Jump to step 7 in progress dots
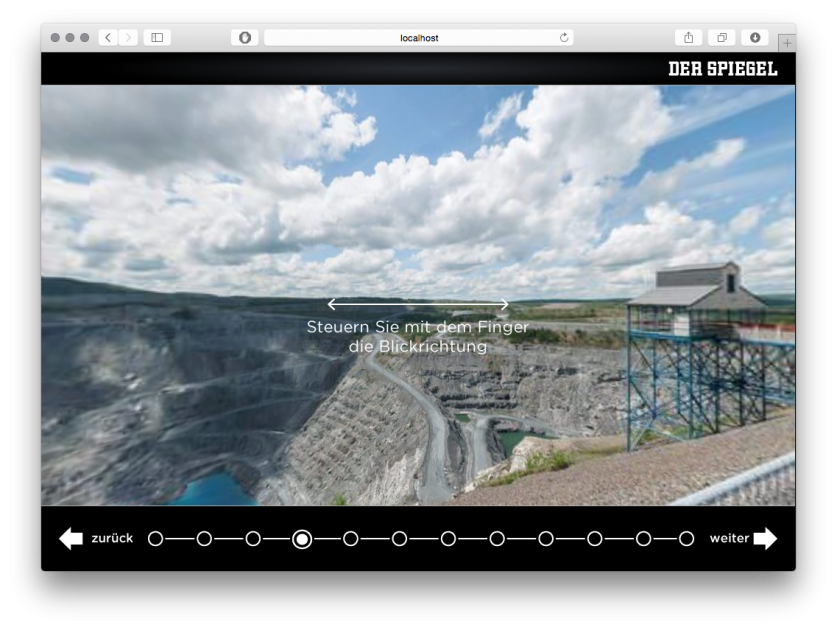The image size is (837, 630). [448, 539]
